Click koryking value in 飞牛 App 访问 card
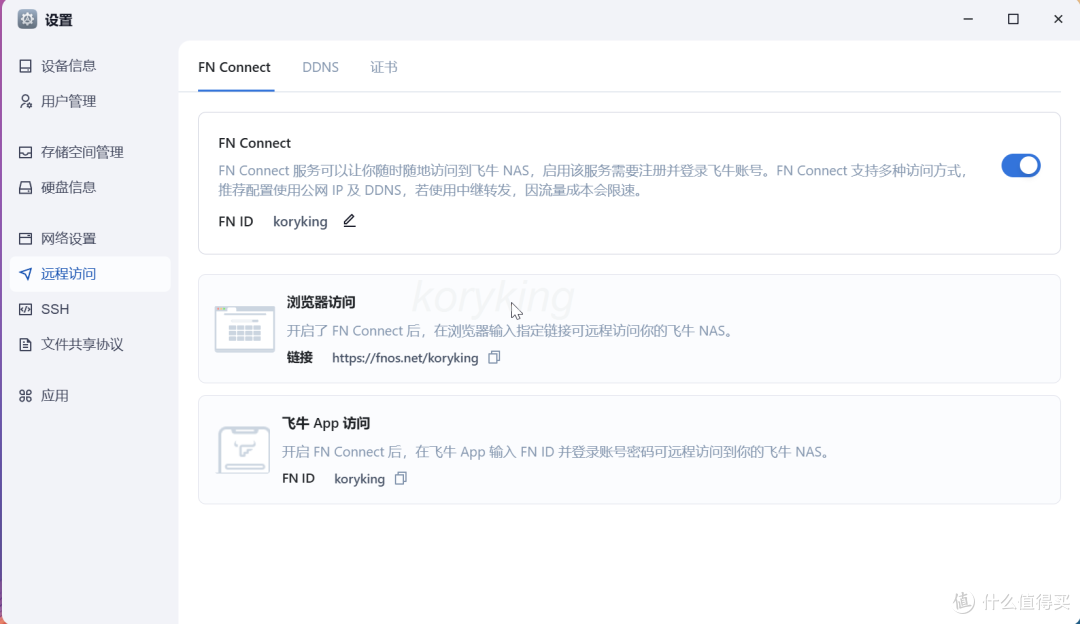Screen dimensions: 1080x624 pos(360,479)
